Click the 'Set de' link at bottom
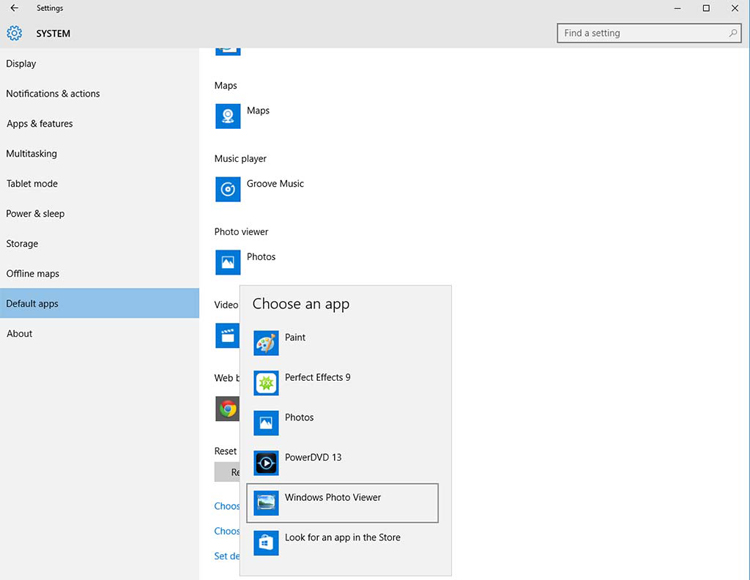Viewport: 750px width, 580px height. point(227,556)
